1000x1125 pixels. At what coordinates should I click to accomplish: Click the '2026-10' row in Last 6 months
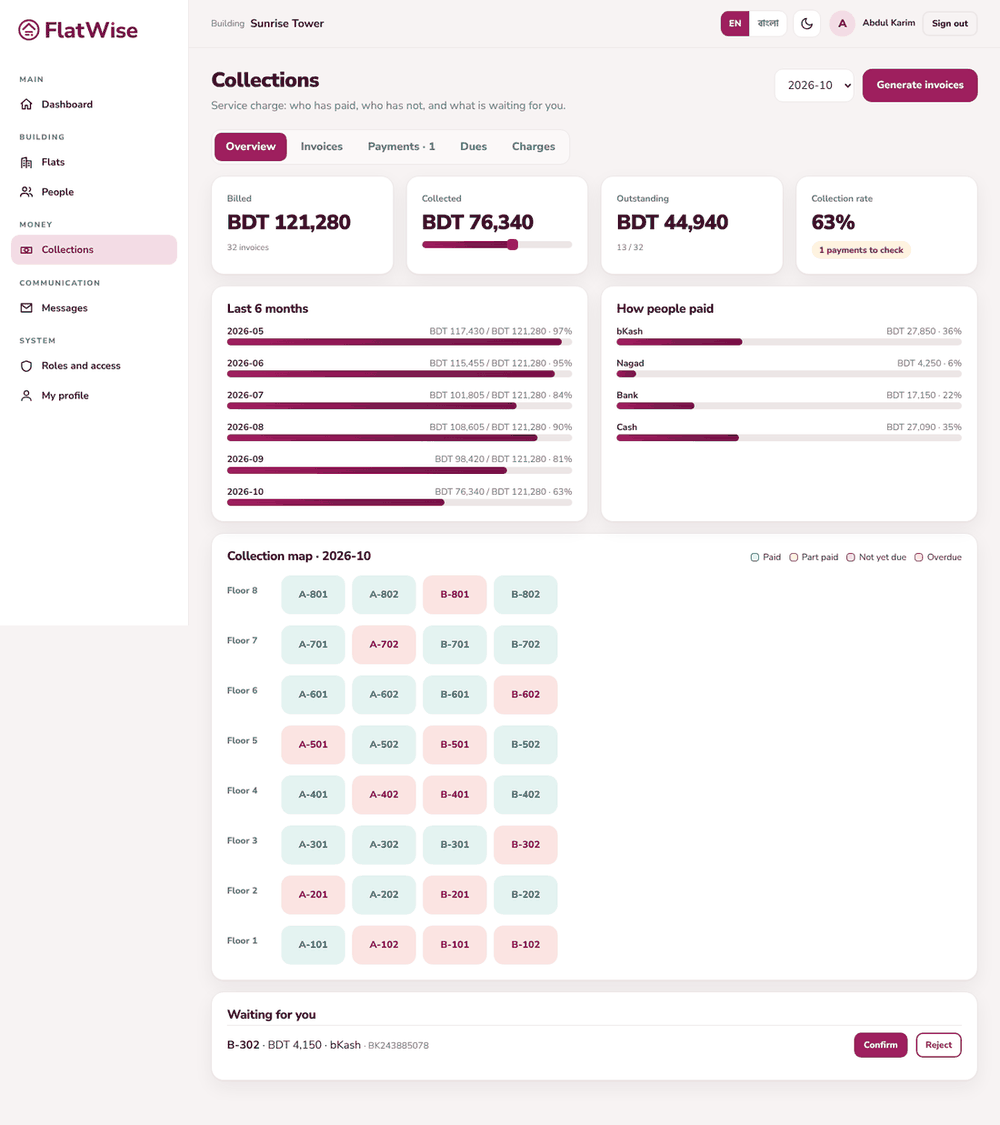(400, 496)
